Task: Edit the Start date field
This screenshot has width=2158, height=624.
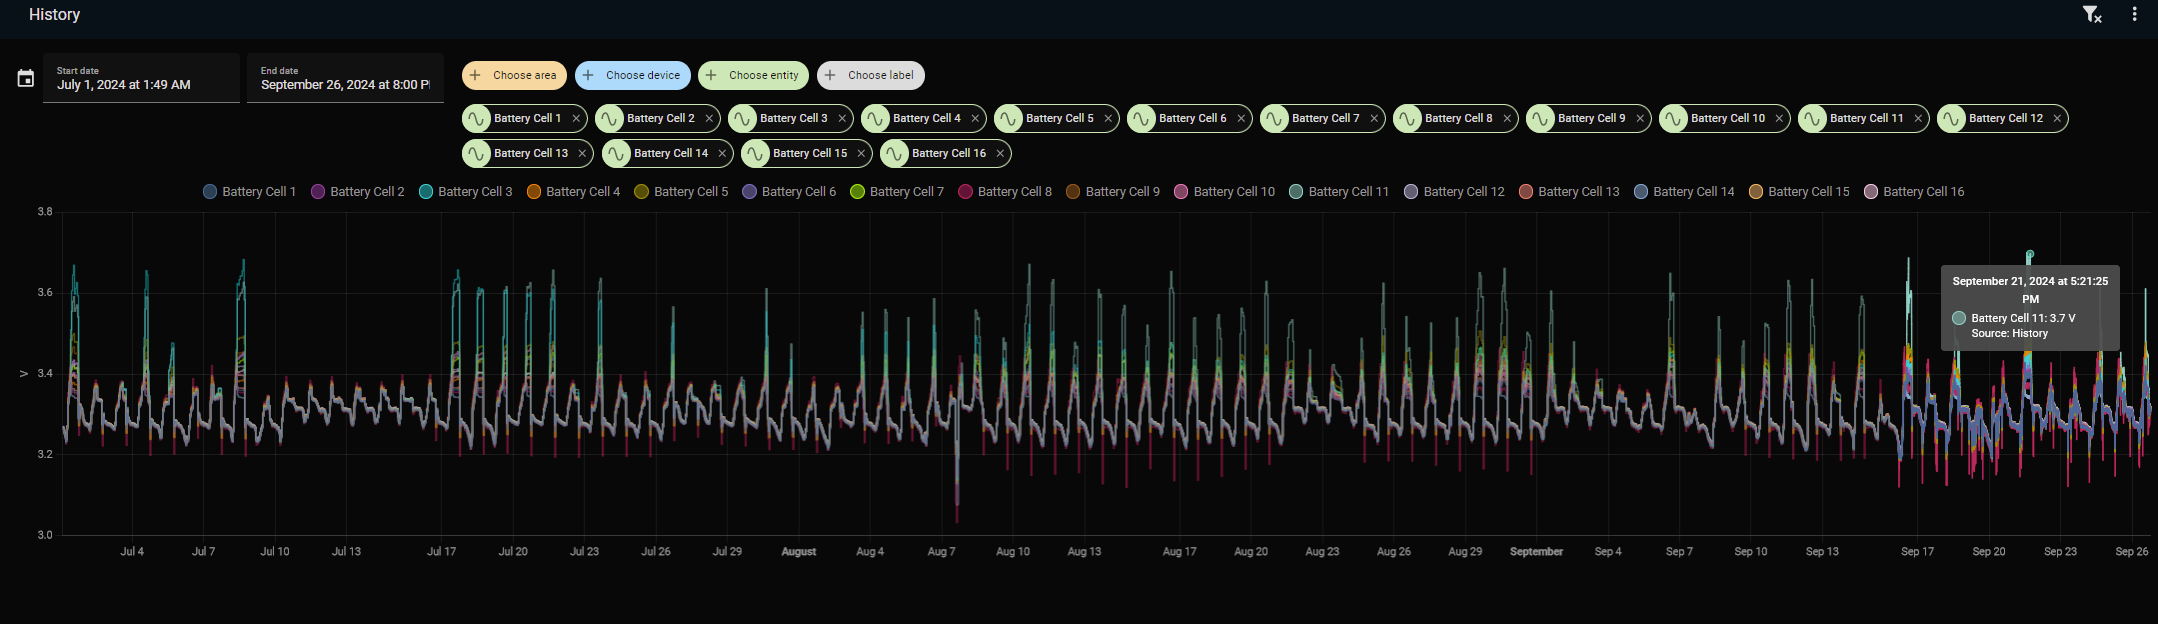Action: pyautogui.click(x=141, y=78)
